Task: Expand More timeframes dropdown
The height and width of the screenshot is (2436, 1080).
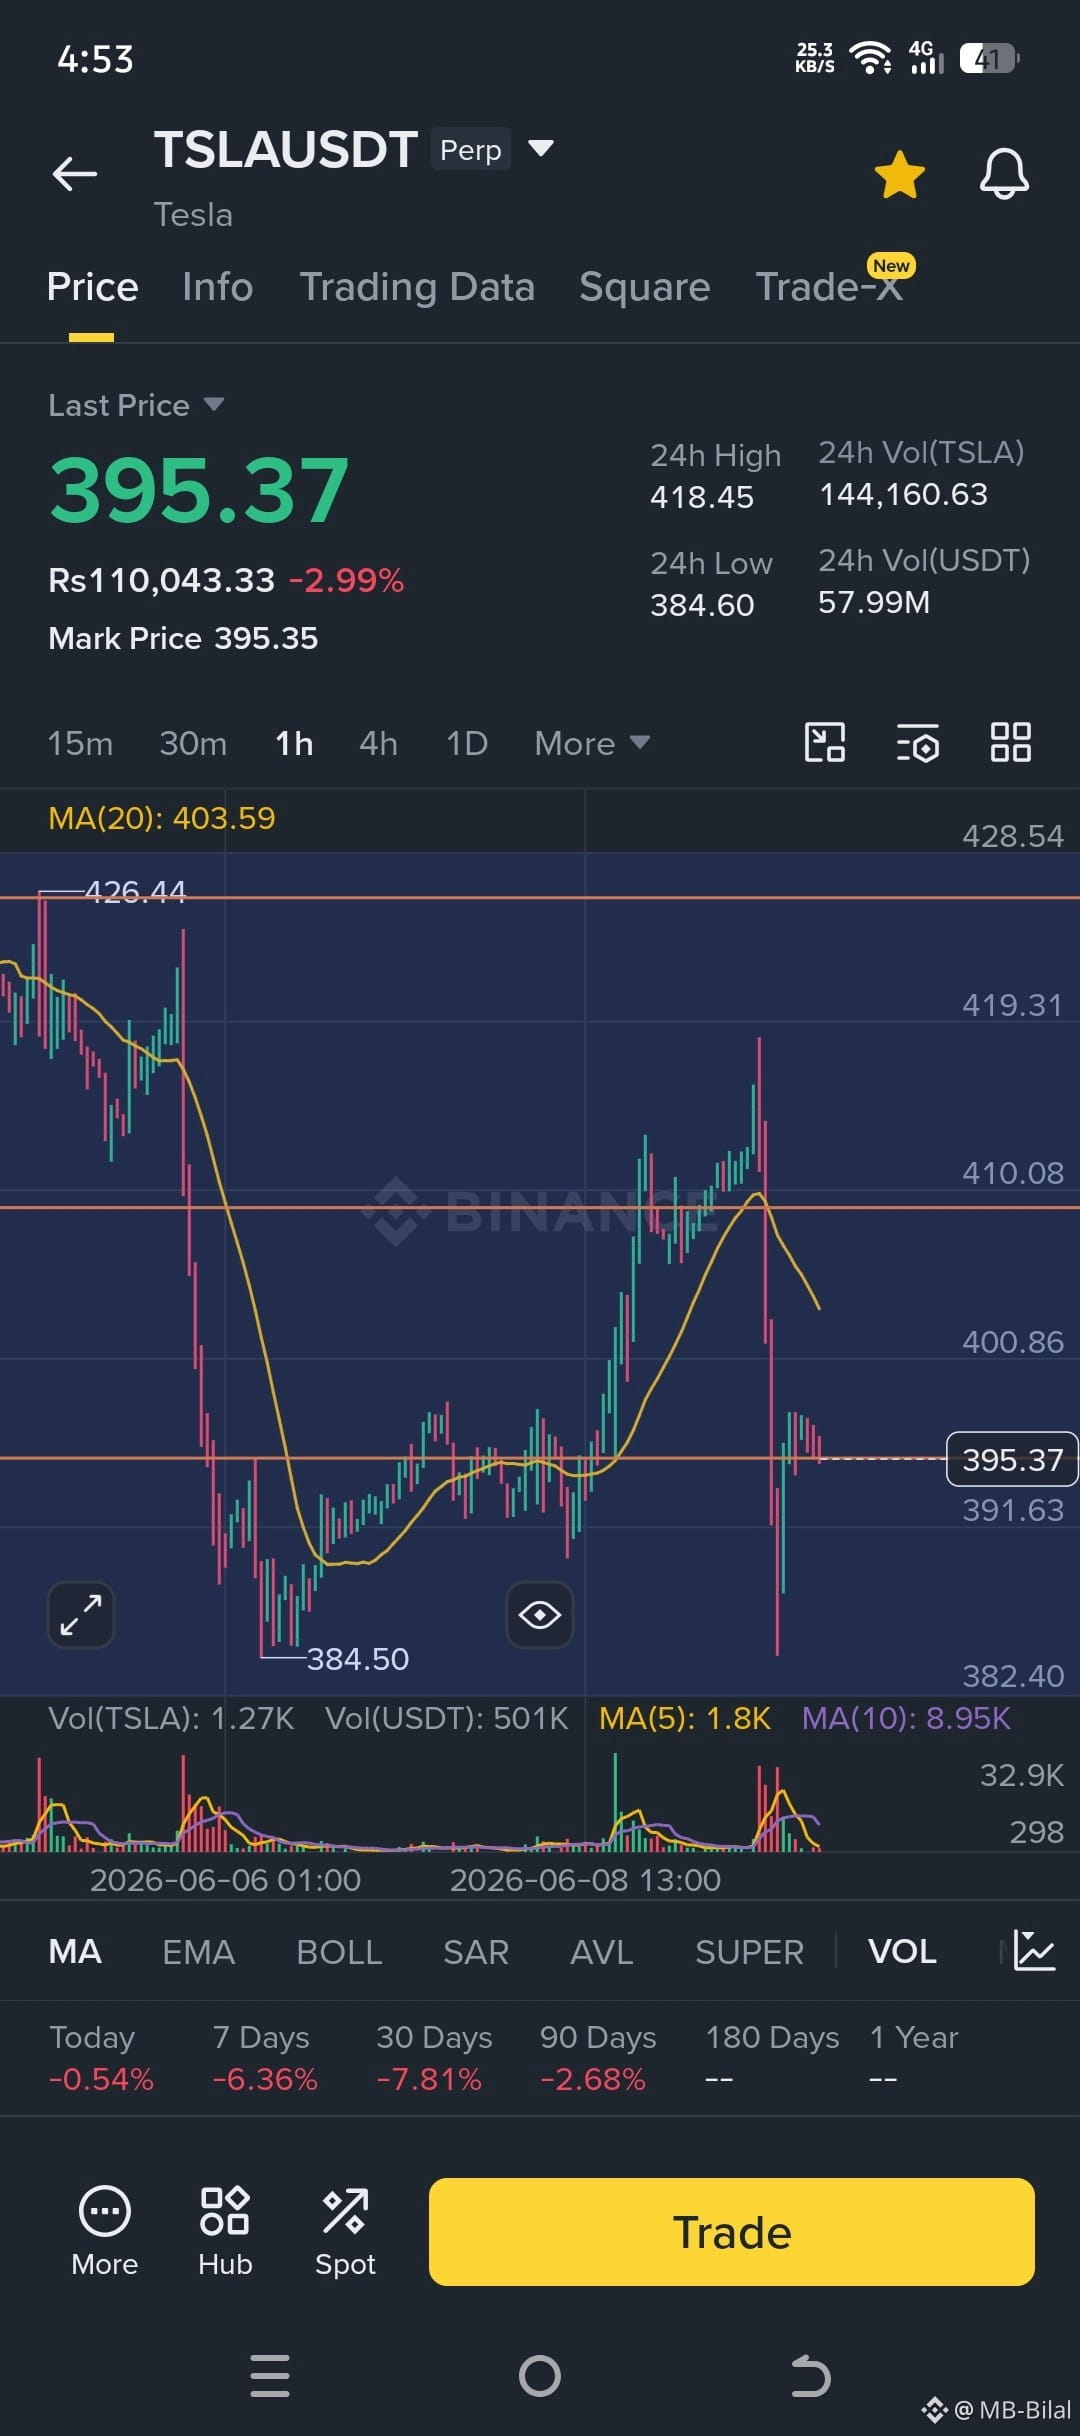Action: (592, 743)
